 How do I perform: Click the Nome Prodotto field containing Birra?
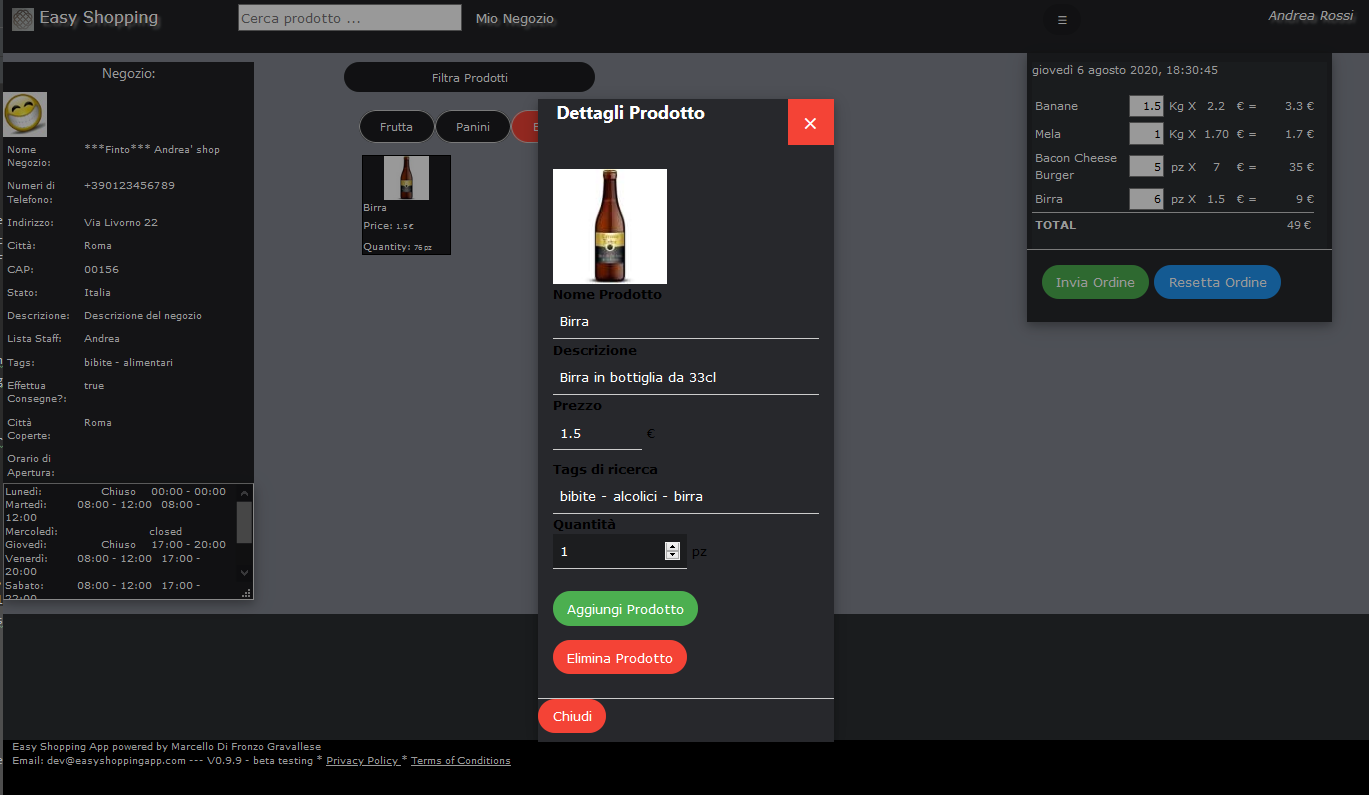(x=686, y=322)
